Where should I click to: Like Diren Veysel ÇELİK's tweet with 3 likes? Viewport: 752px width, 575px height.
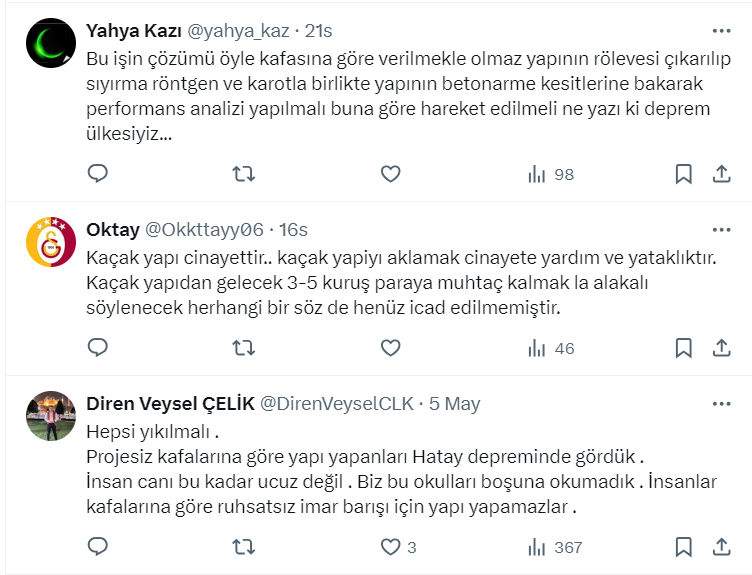tap(390, 547)
